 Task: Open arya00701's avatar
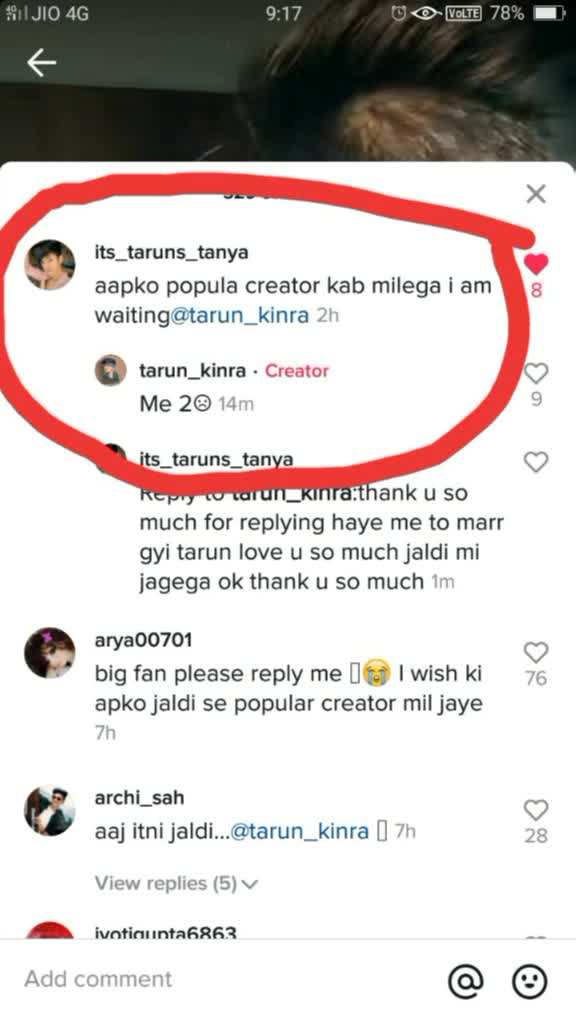click(50, 652)
